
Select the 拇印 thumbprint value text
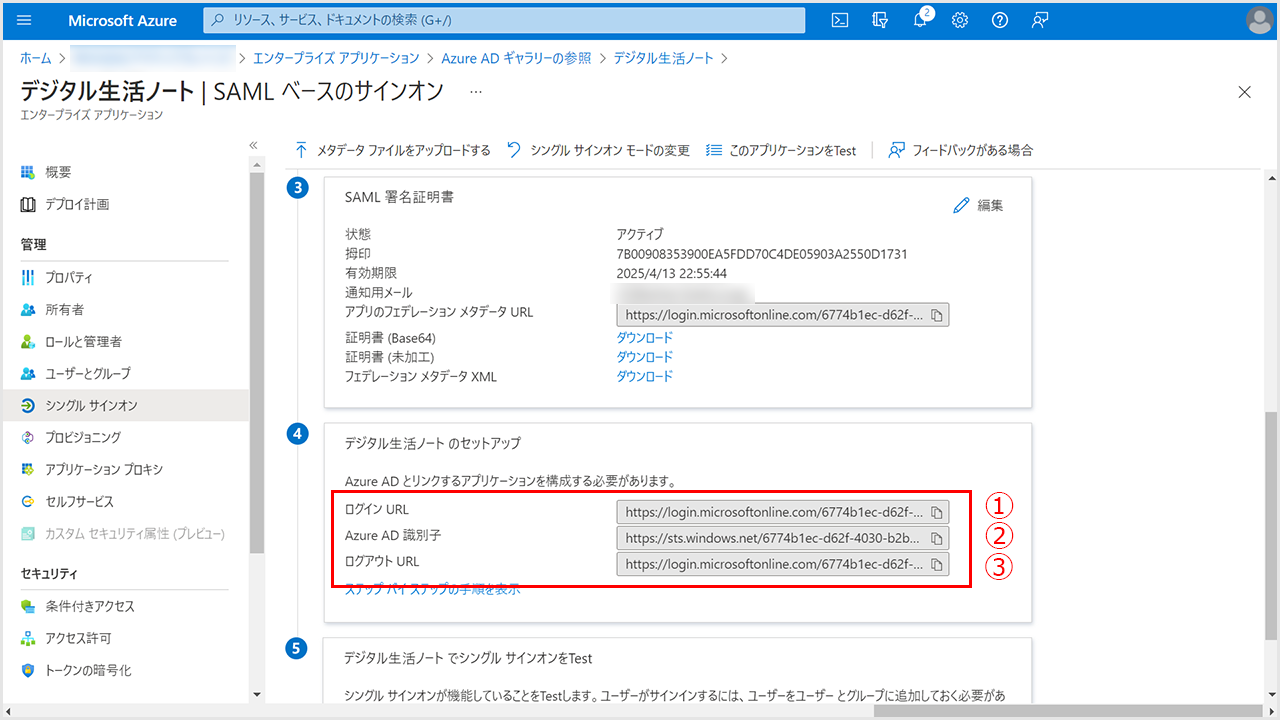point(762,254)
